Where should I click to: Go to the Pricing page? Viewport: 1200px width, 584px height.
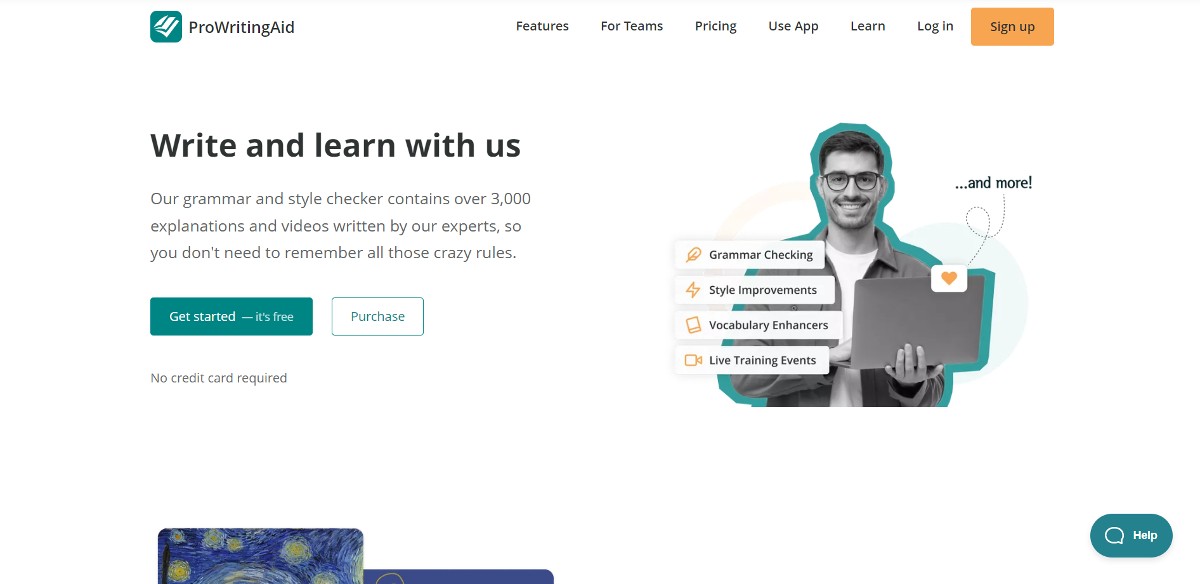[716, 26]
